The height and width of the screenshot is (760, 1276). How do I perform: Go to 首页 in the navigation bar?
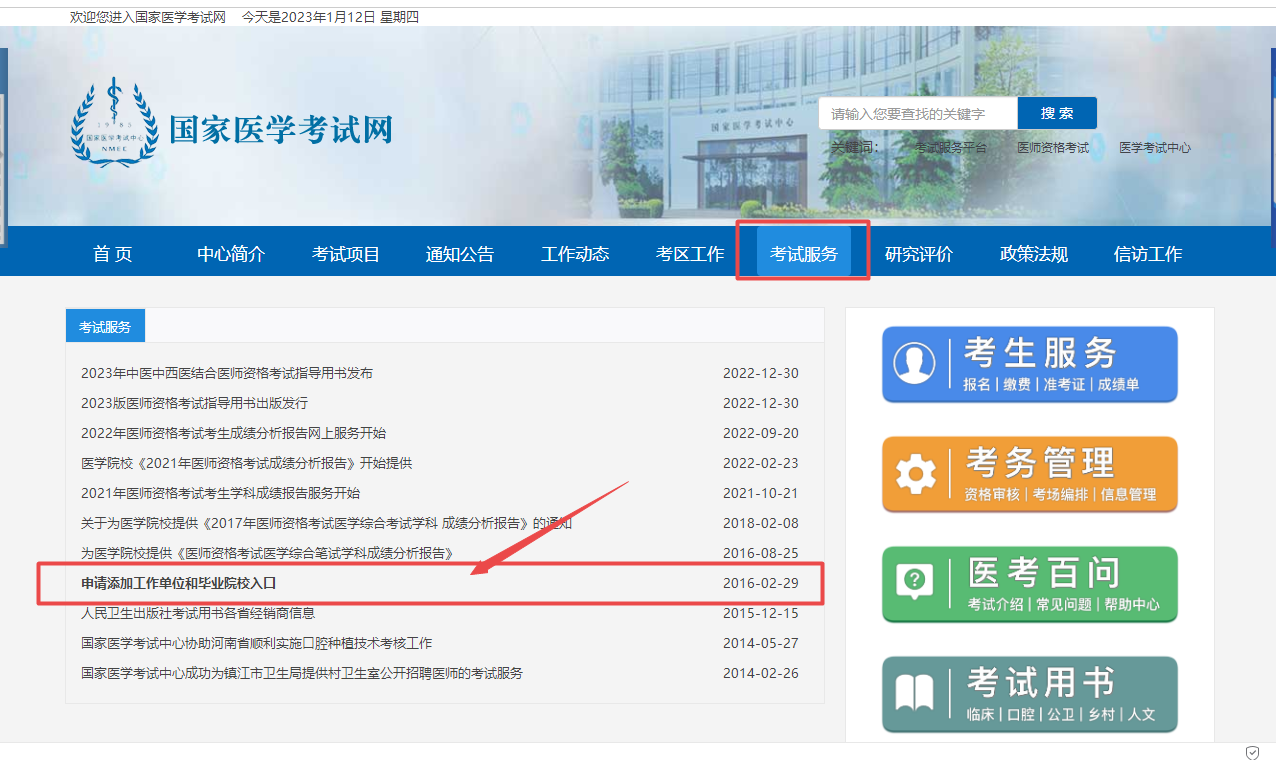click(x=112, y=254)
